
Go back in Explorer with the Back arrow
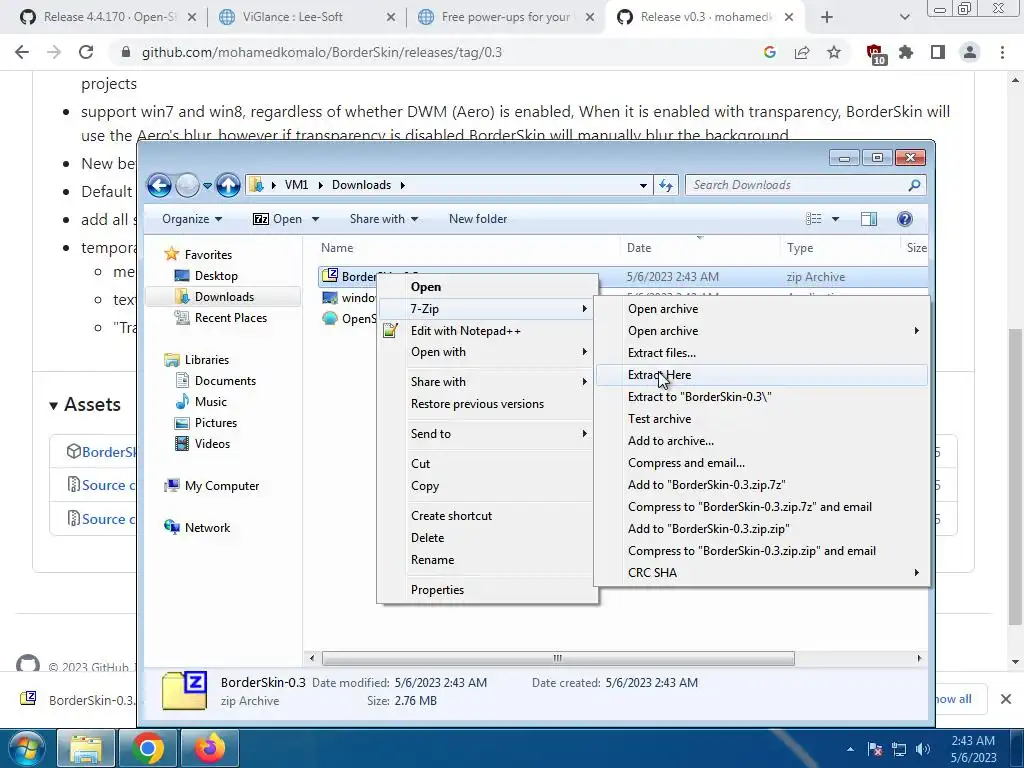point(159,185)
